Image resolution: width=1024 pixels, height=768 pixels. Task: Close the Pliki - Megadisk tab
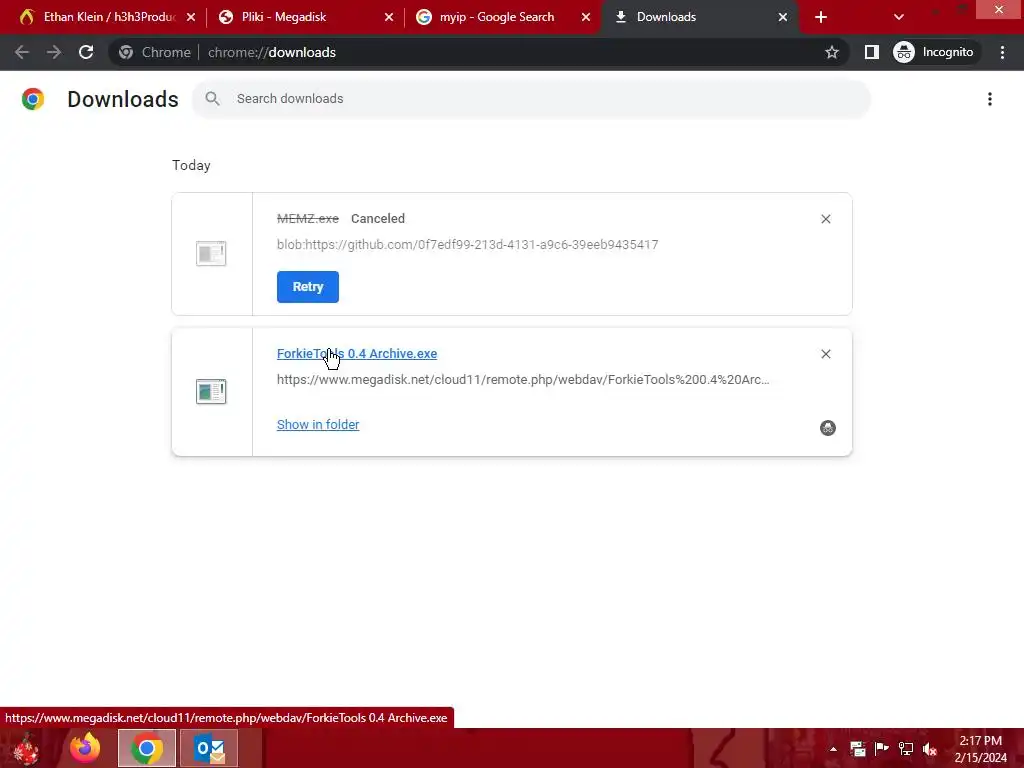pyautogui.click(x=389, y=17)
